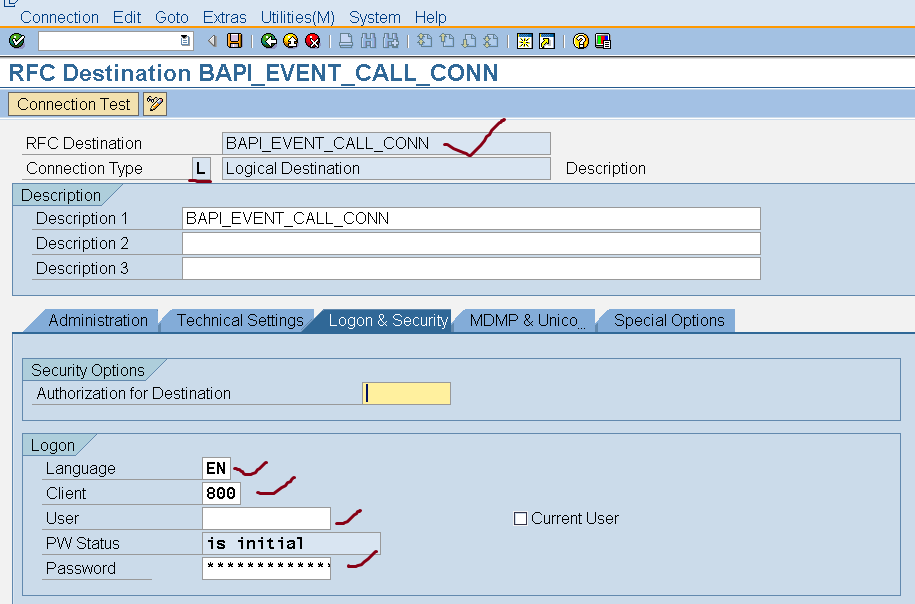This screenshot has width=915, height=604.
Task: Go to first page icon
Action: point(425,41)
